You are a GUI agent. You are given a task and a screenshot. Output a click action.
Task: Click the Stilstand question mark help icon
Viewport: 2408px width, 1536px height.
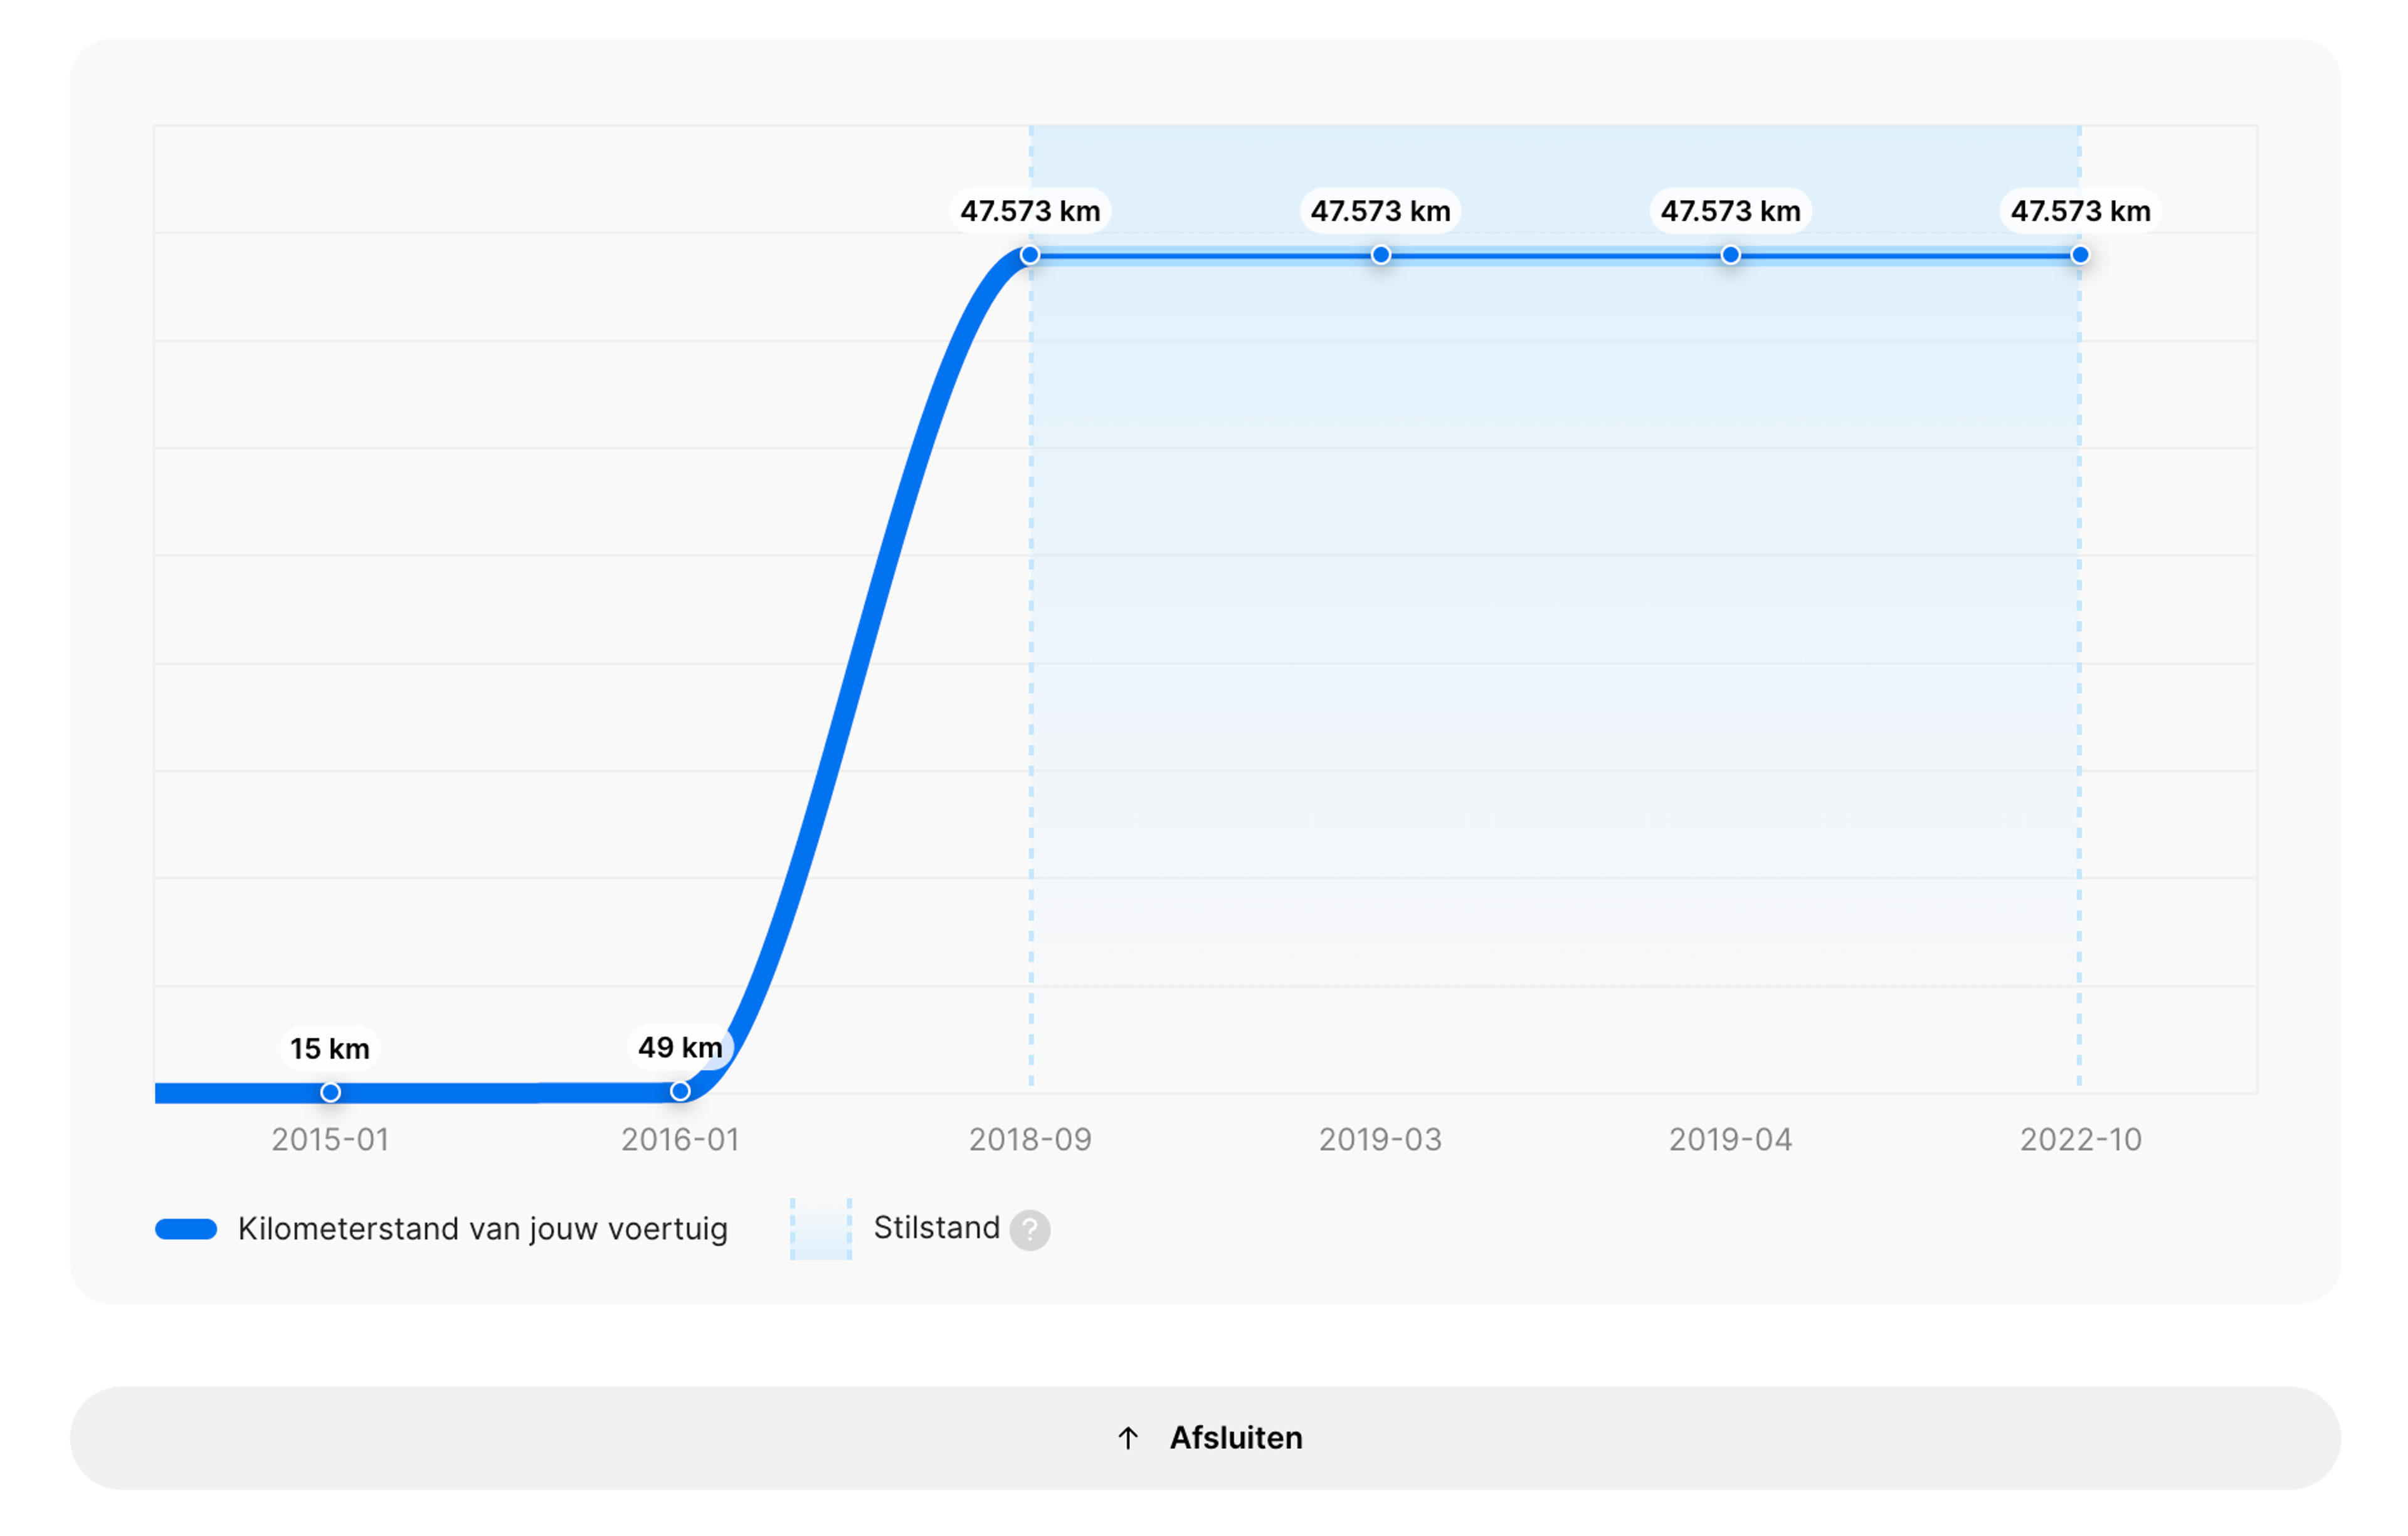[x=1029, y=1230]
